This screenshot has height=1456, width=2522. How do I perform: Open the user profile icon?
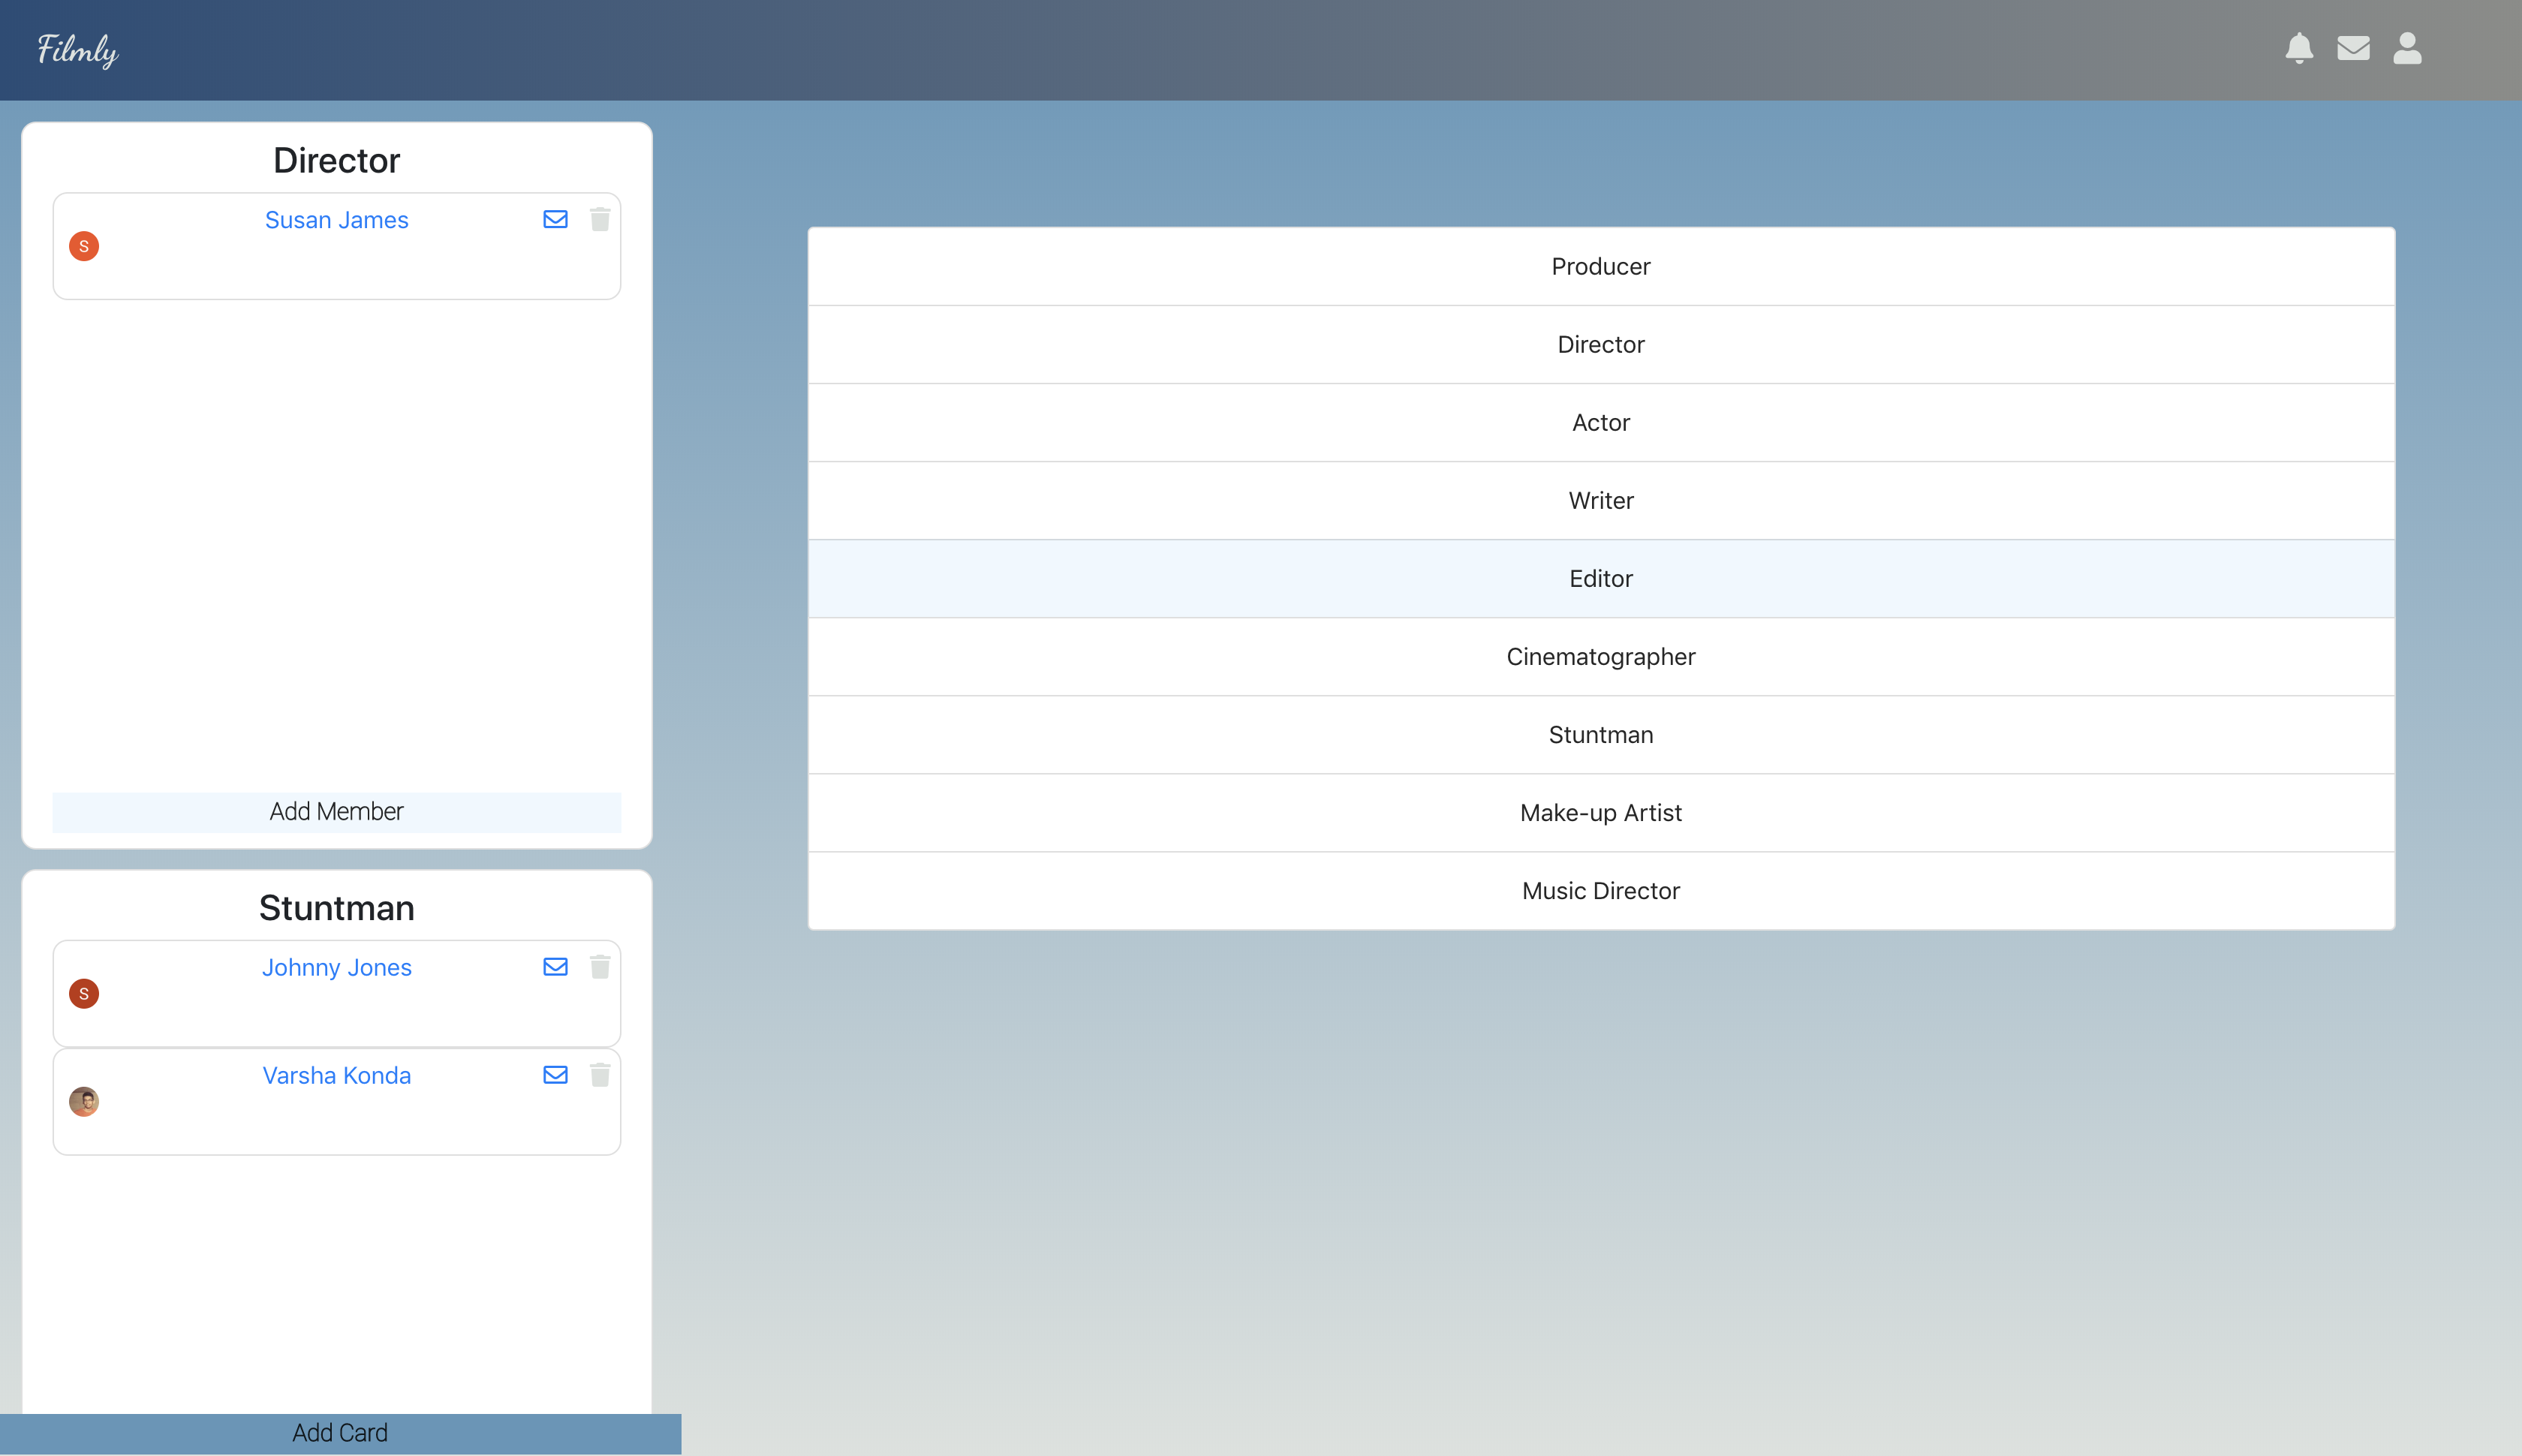coord(2407,48)
